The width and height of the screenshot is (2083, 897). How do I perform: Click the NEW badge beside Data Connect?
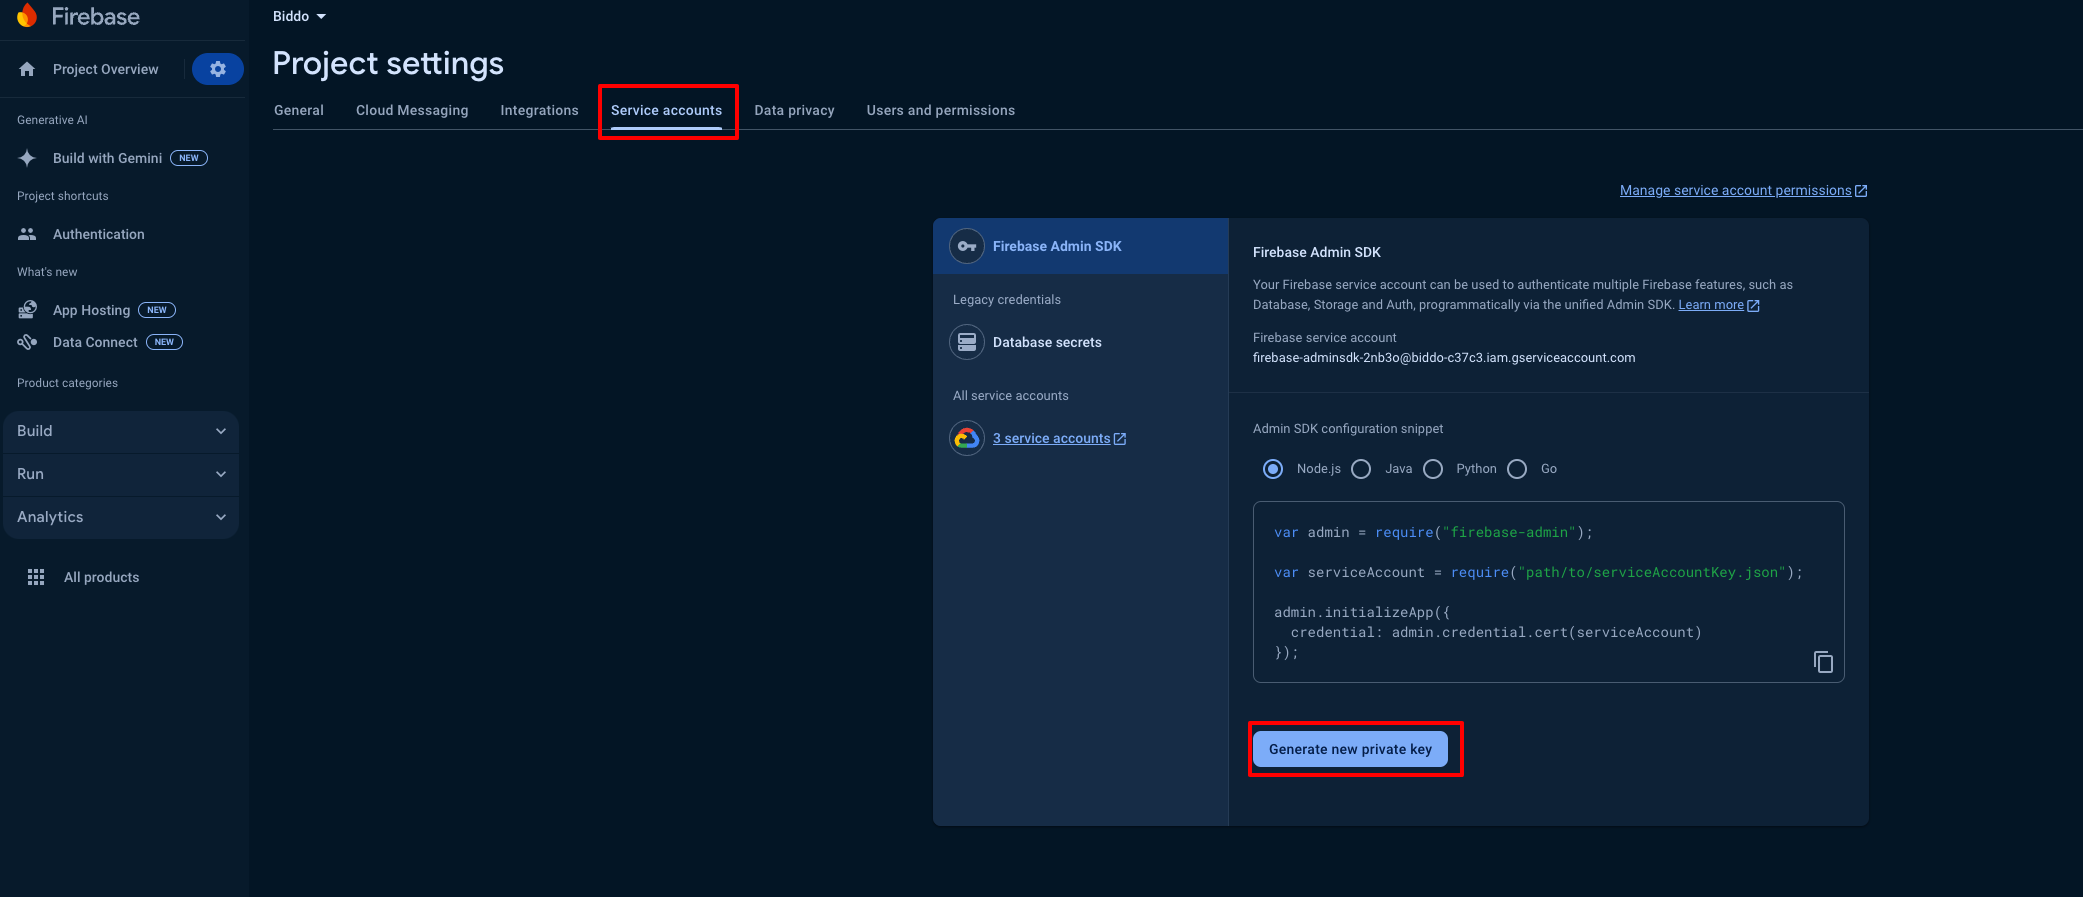(x=164, y=342)
